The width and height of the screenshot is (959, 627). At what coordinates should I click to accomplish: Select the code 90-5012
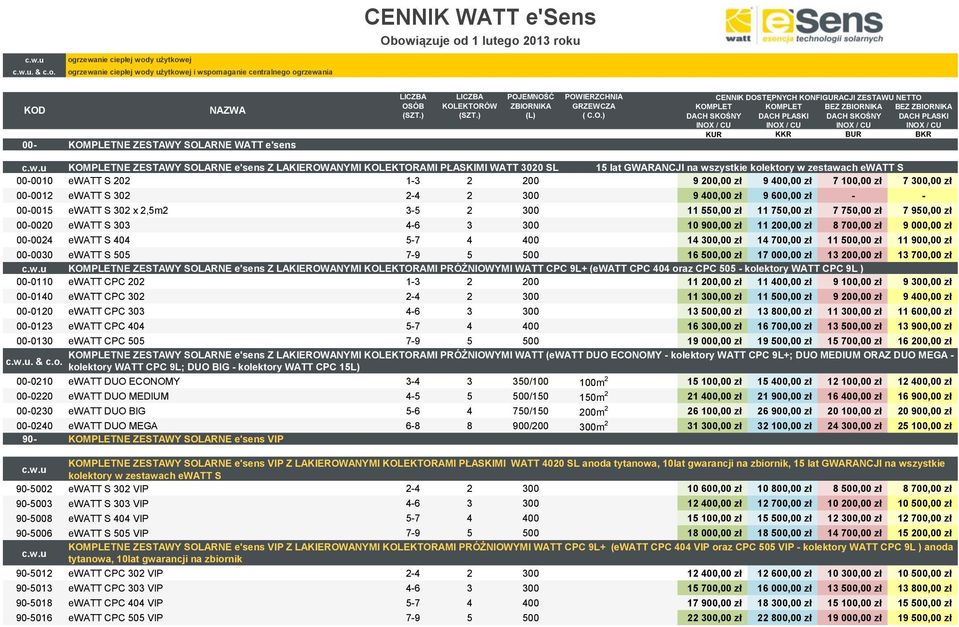point(34,574)
